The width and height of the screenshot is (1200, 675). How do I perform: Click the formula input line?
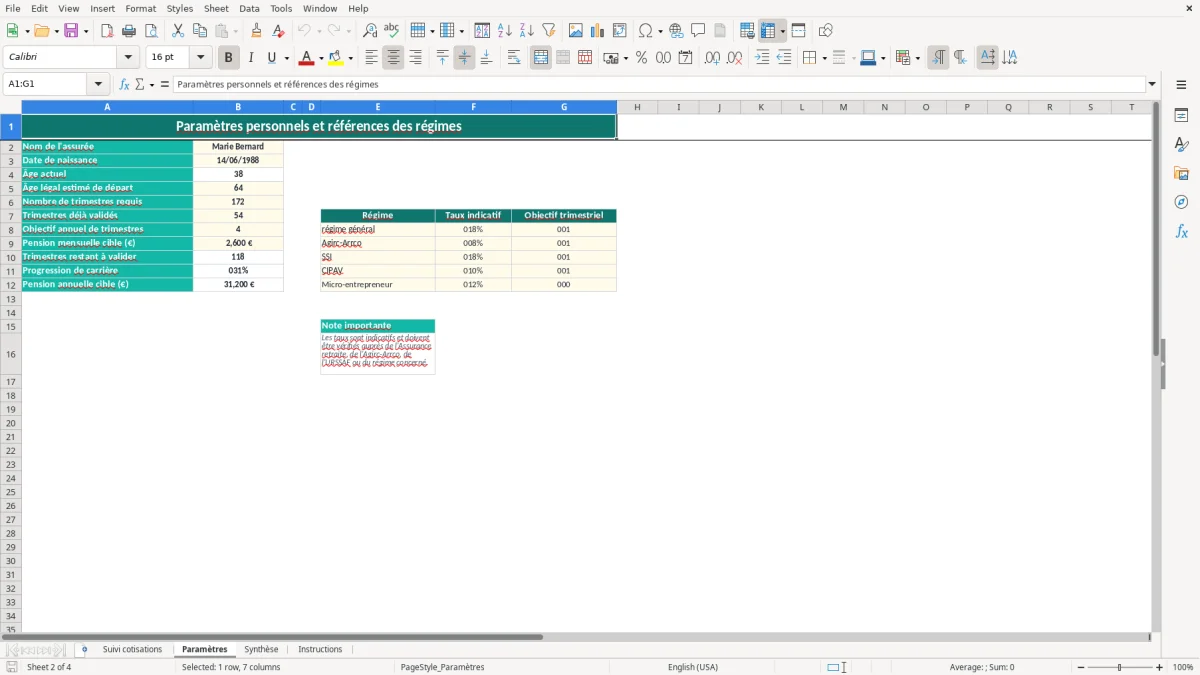point(659,84)
